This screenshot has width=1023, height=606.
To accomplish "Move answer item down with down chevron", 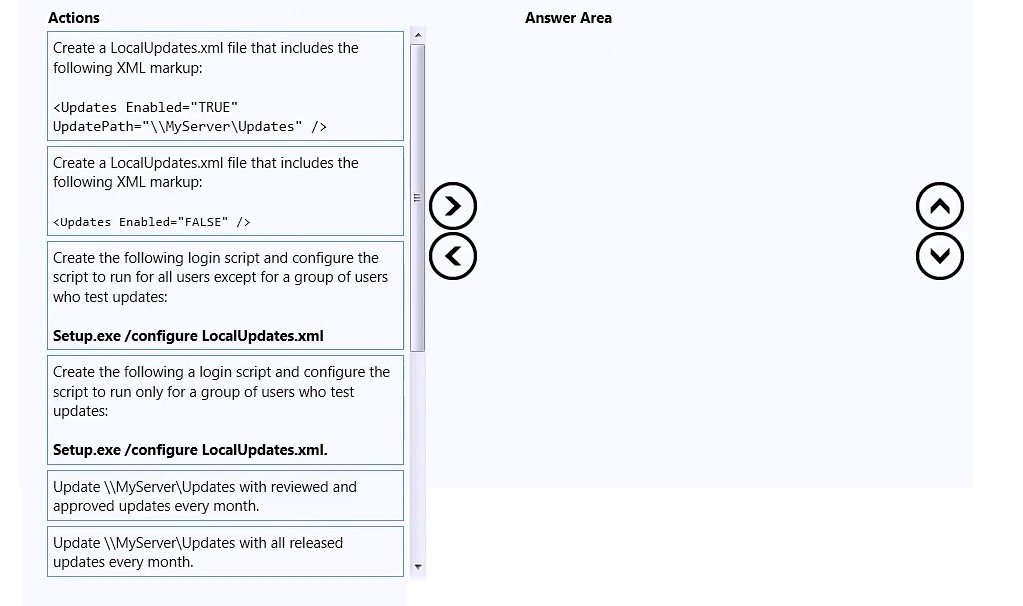I will click(x=939, y=256).
